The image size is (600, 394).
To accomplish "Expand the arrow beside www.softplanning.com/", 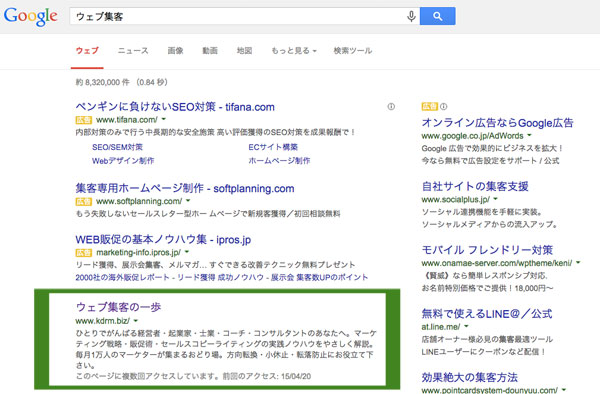I will coord(188,201).
